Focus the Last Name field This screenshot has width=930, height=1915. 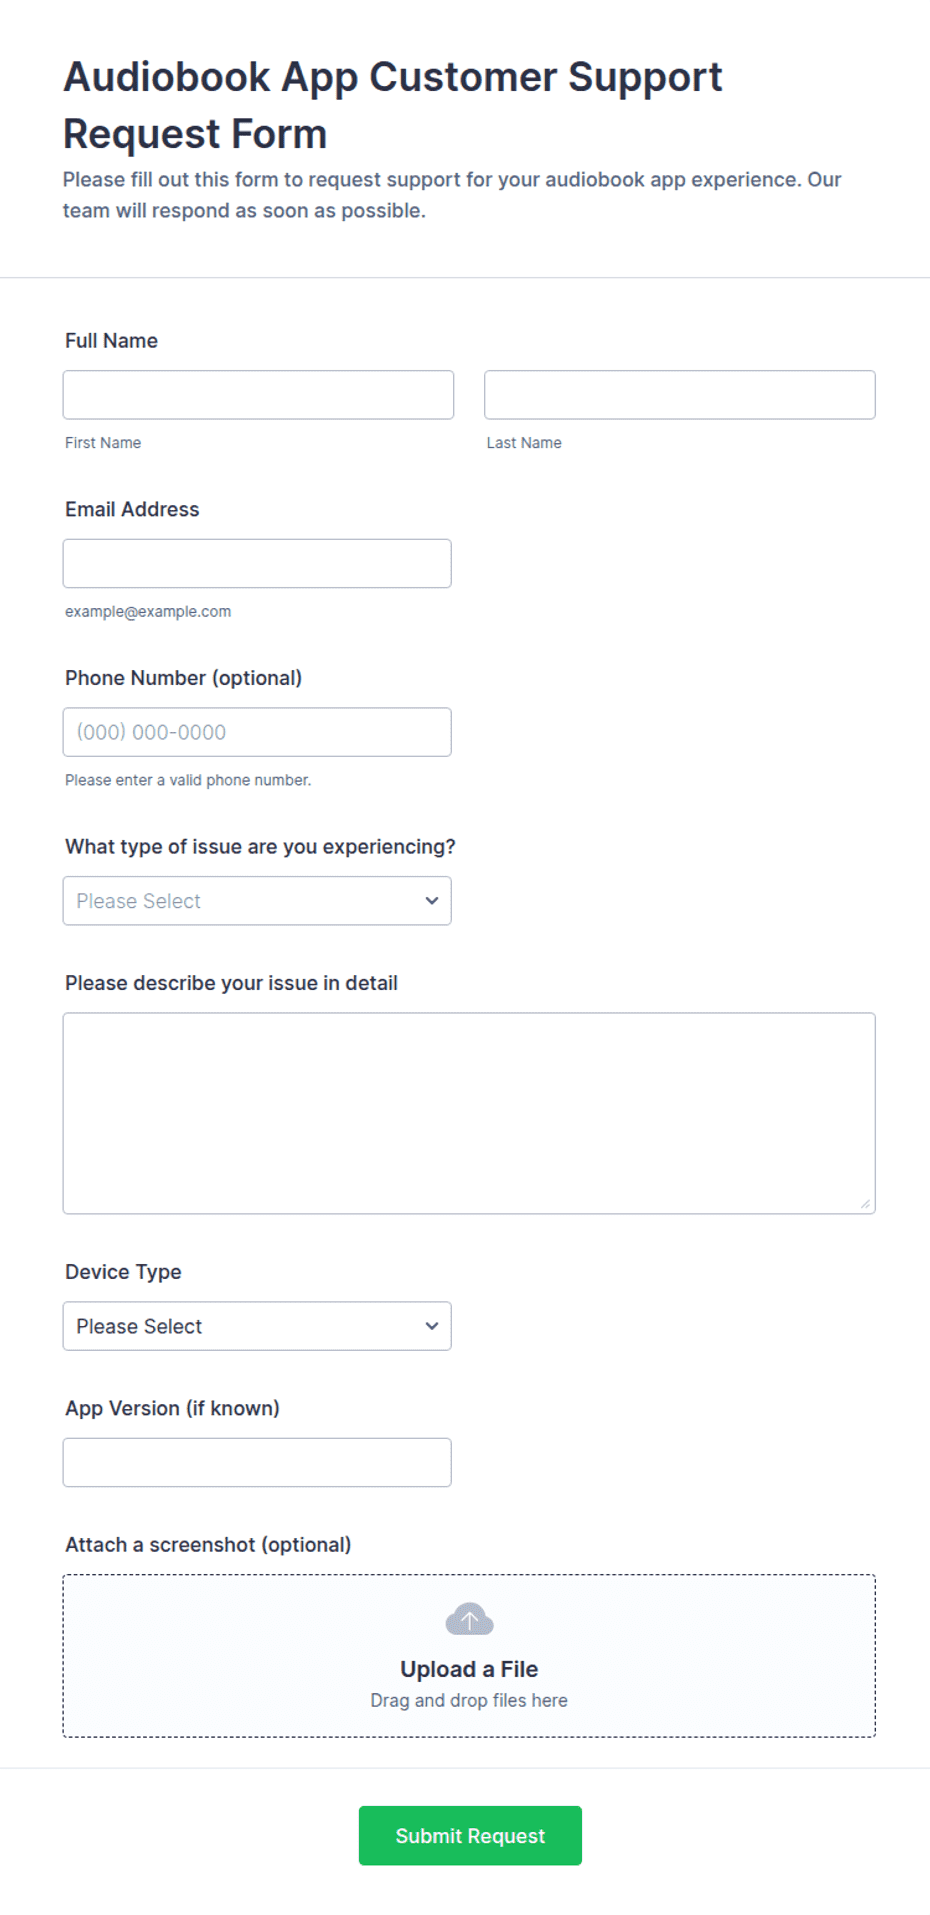tap(680, 395)
